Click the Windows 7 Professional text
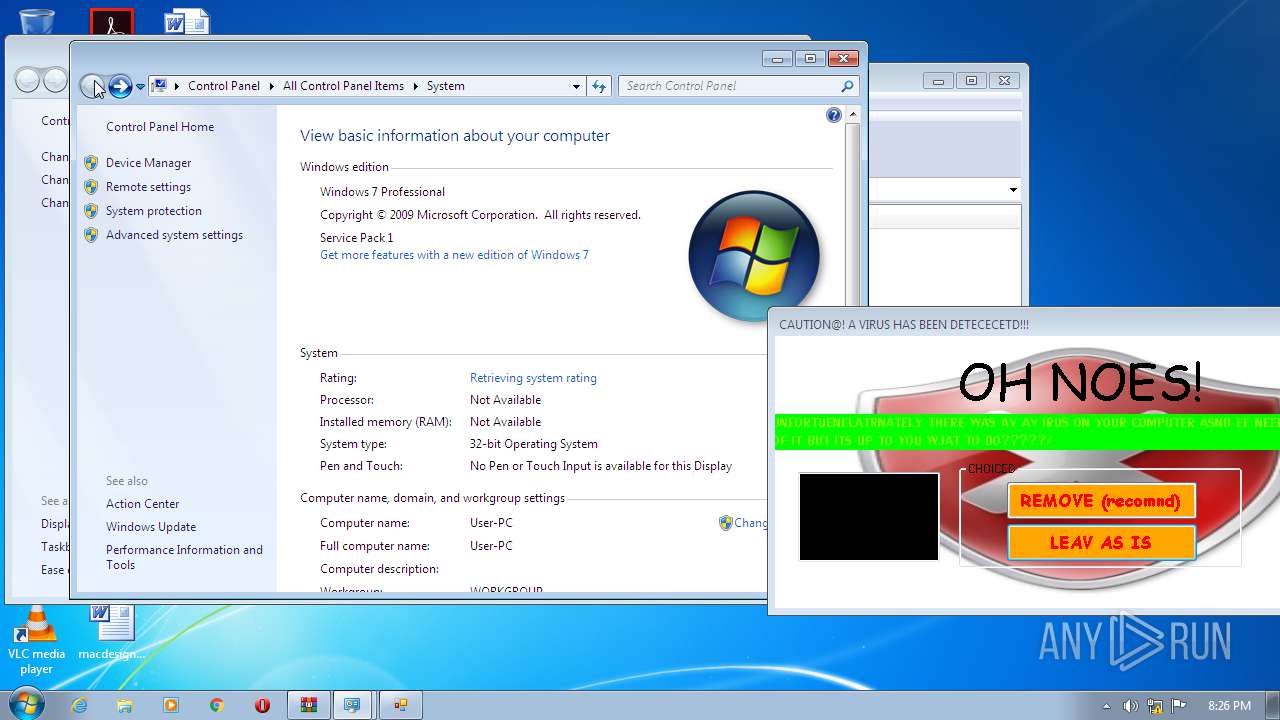 click(382, 192)
